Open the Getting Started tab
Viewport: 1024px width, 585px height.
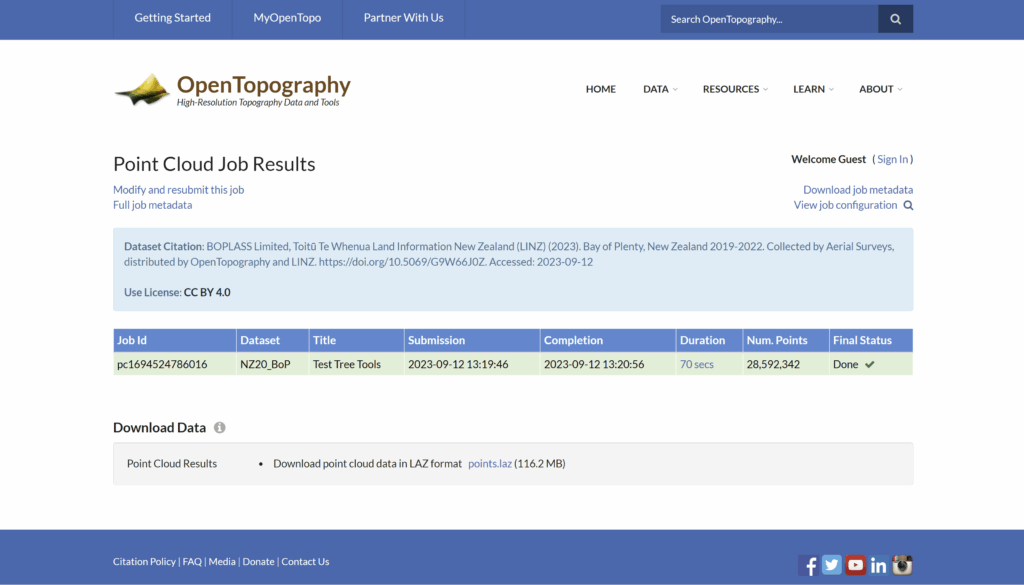(x=173, y=18)
